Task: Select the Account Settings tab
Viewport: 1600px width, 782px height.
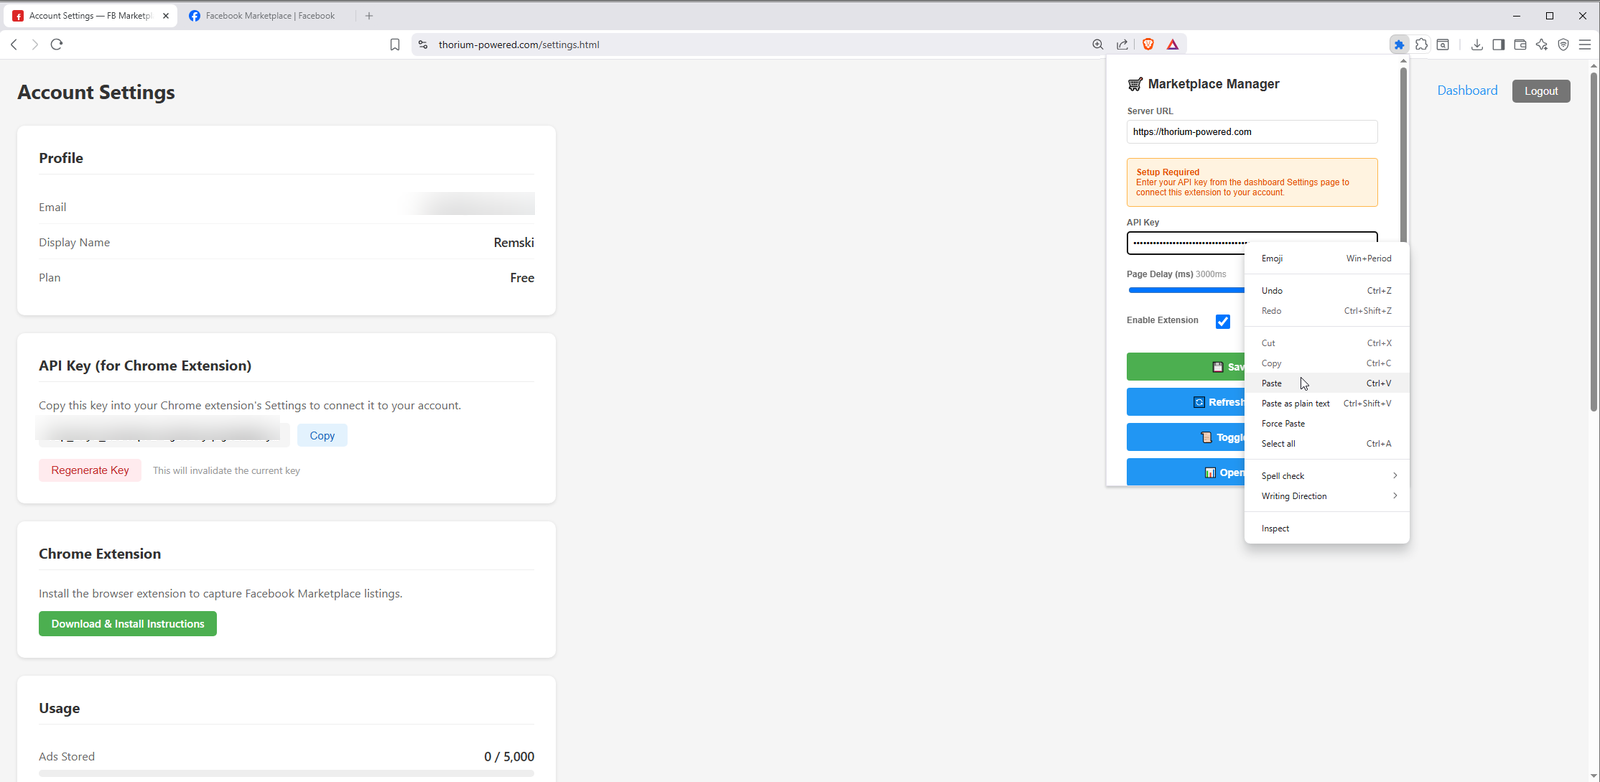Action: coord(90,16)
